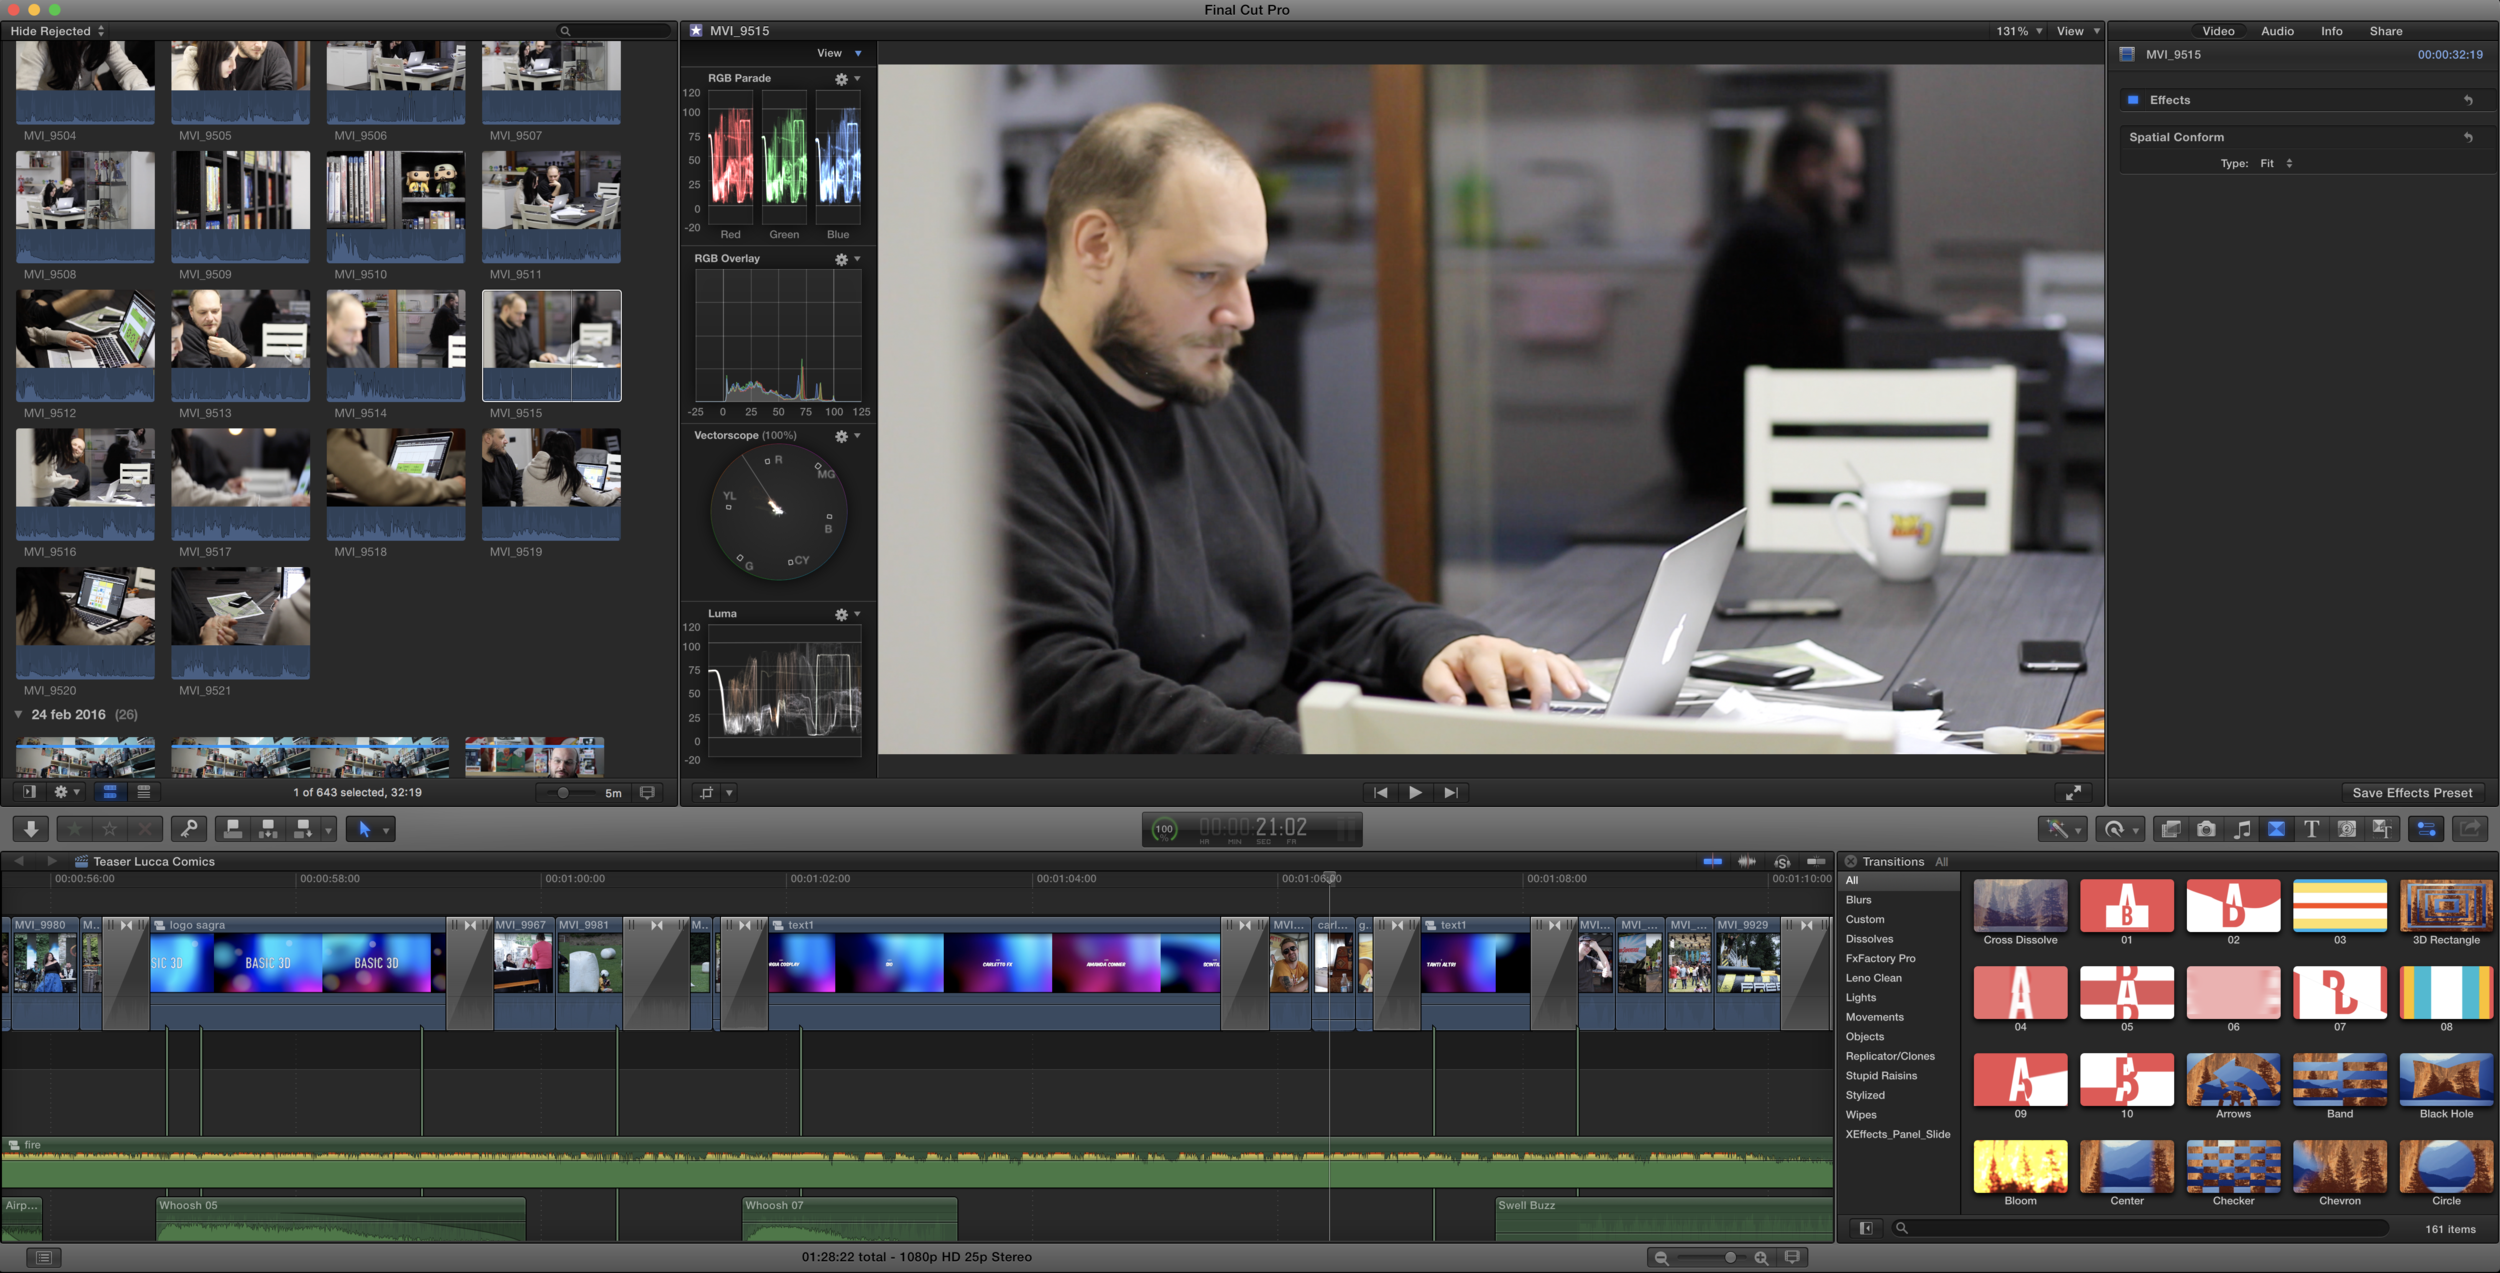Screen dimensions: 2500x1273
Task: Show or hide the Libraries sidebar
Action: click(29, 792)
